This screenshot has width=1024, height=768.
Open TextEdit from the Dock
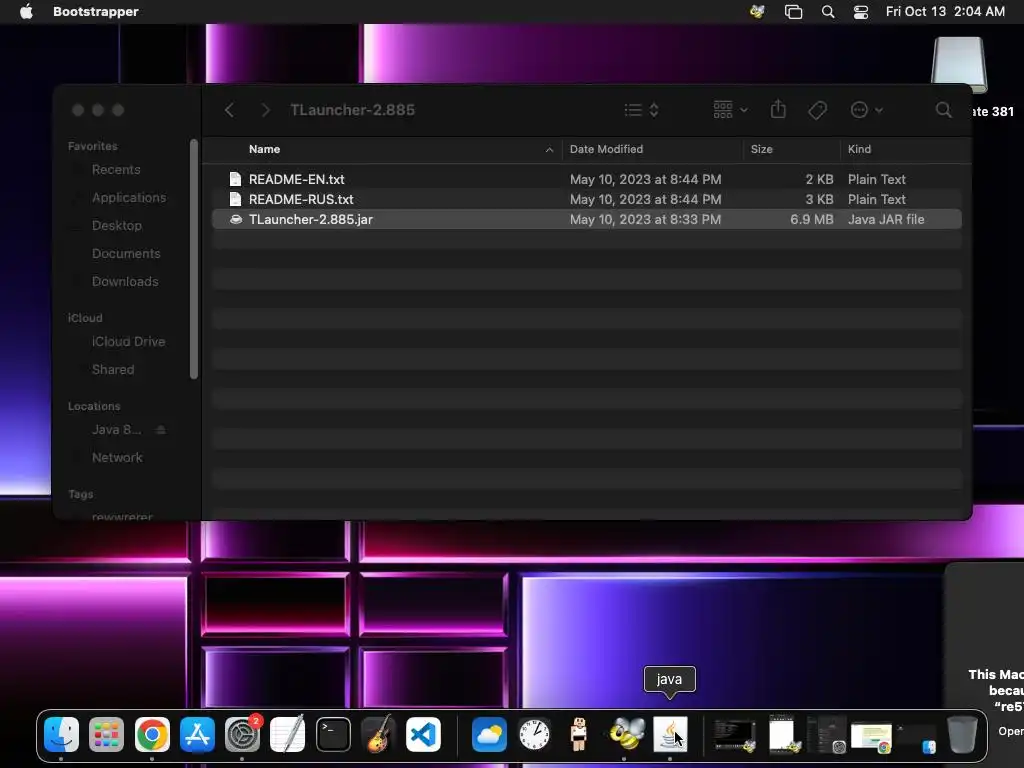point(287,735)
